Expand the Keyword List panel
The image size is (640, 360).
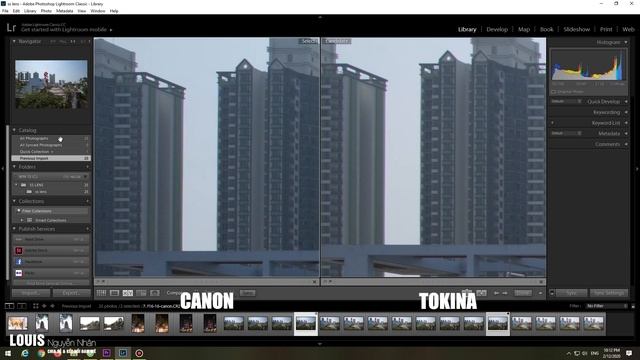(x=626, y=123)
